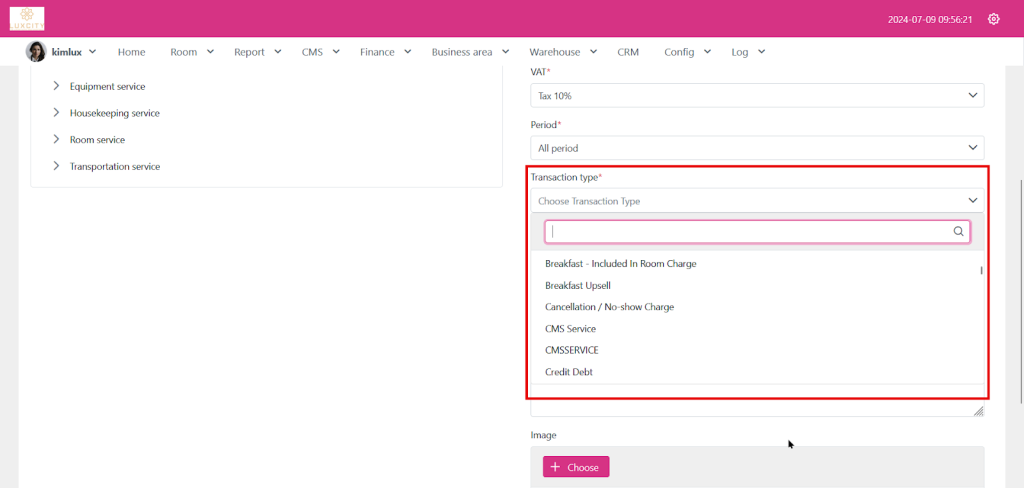Go to the CRM page

(628, 52)
